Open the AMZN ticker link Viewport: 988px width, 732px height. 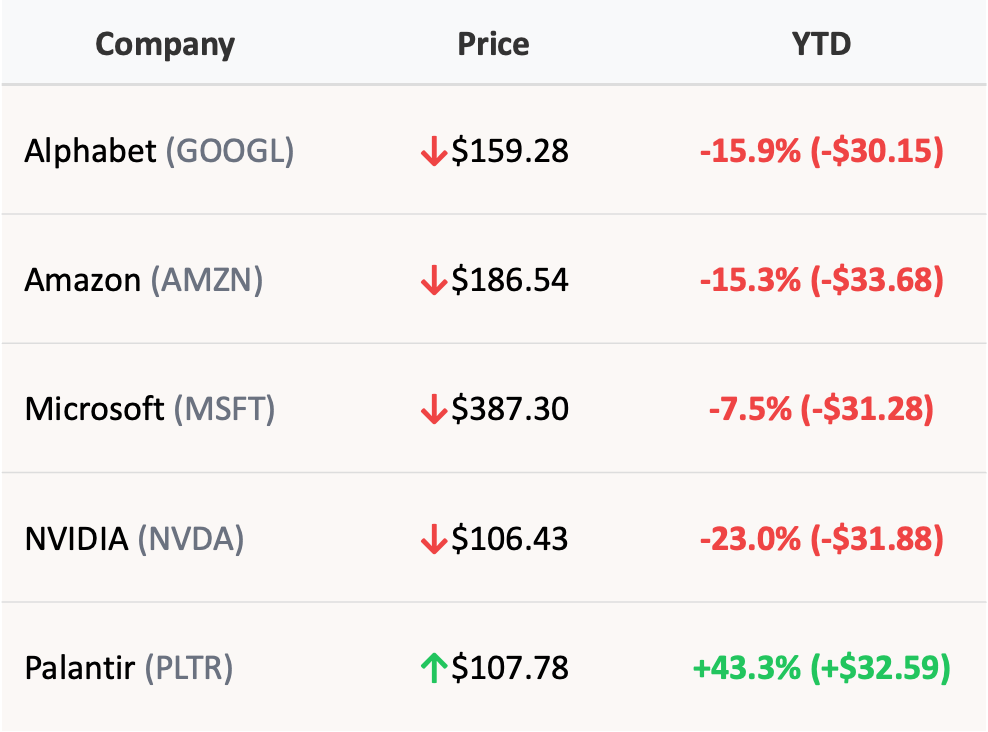tap(207, 280)
